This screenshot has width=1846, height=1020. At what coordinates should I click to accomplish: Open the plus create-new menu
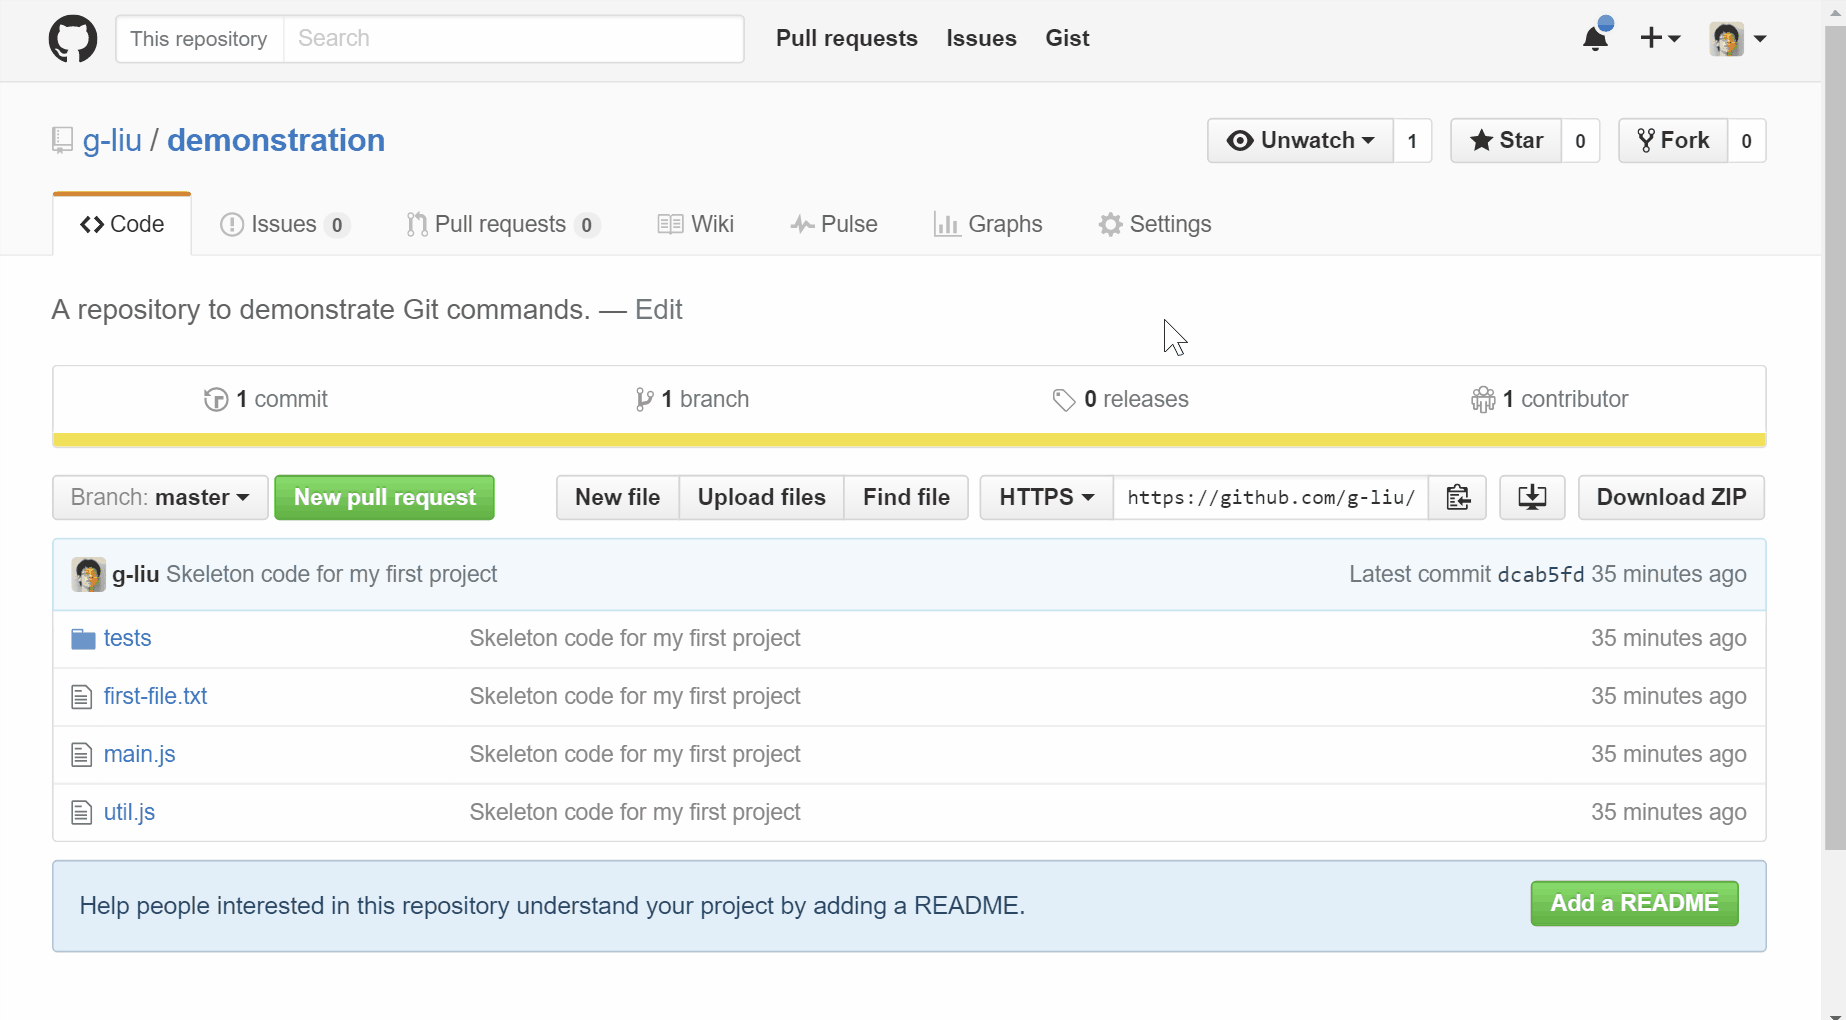1660,38
